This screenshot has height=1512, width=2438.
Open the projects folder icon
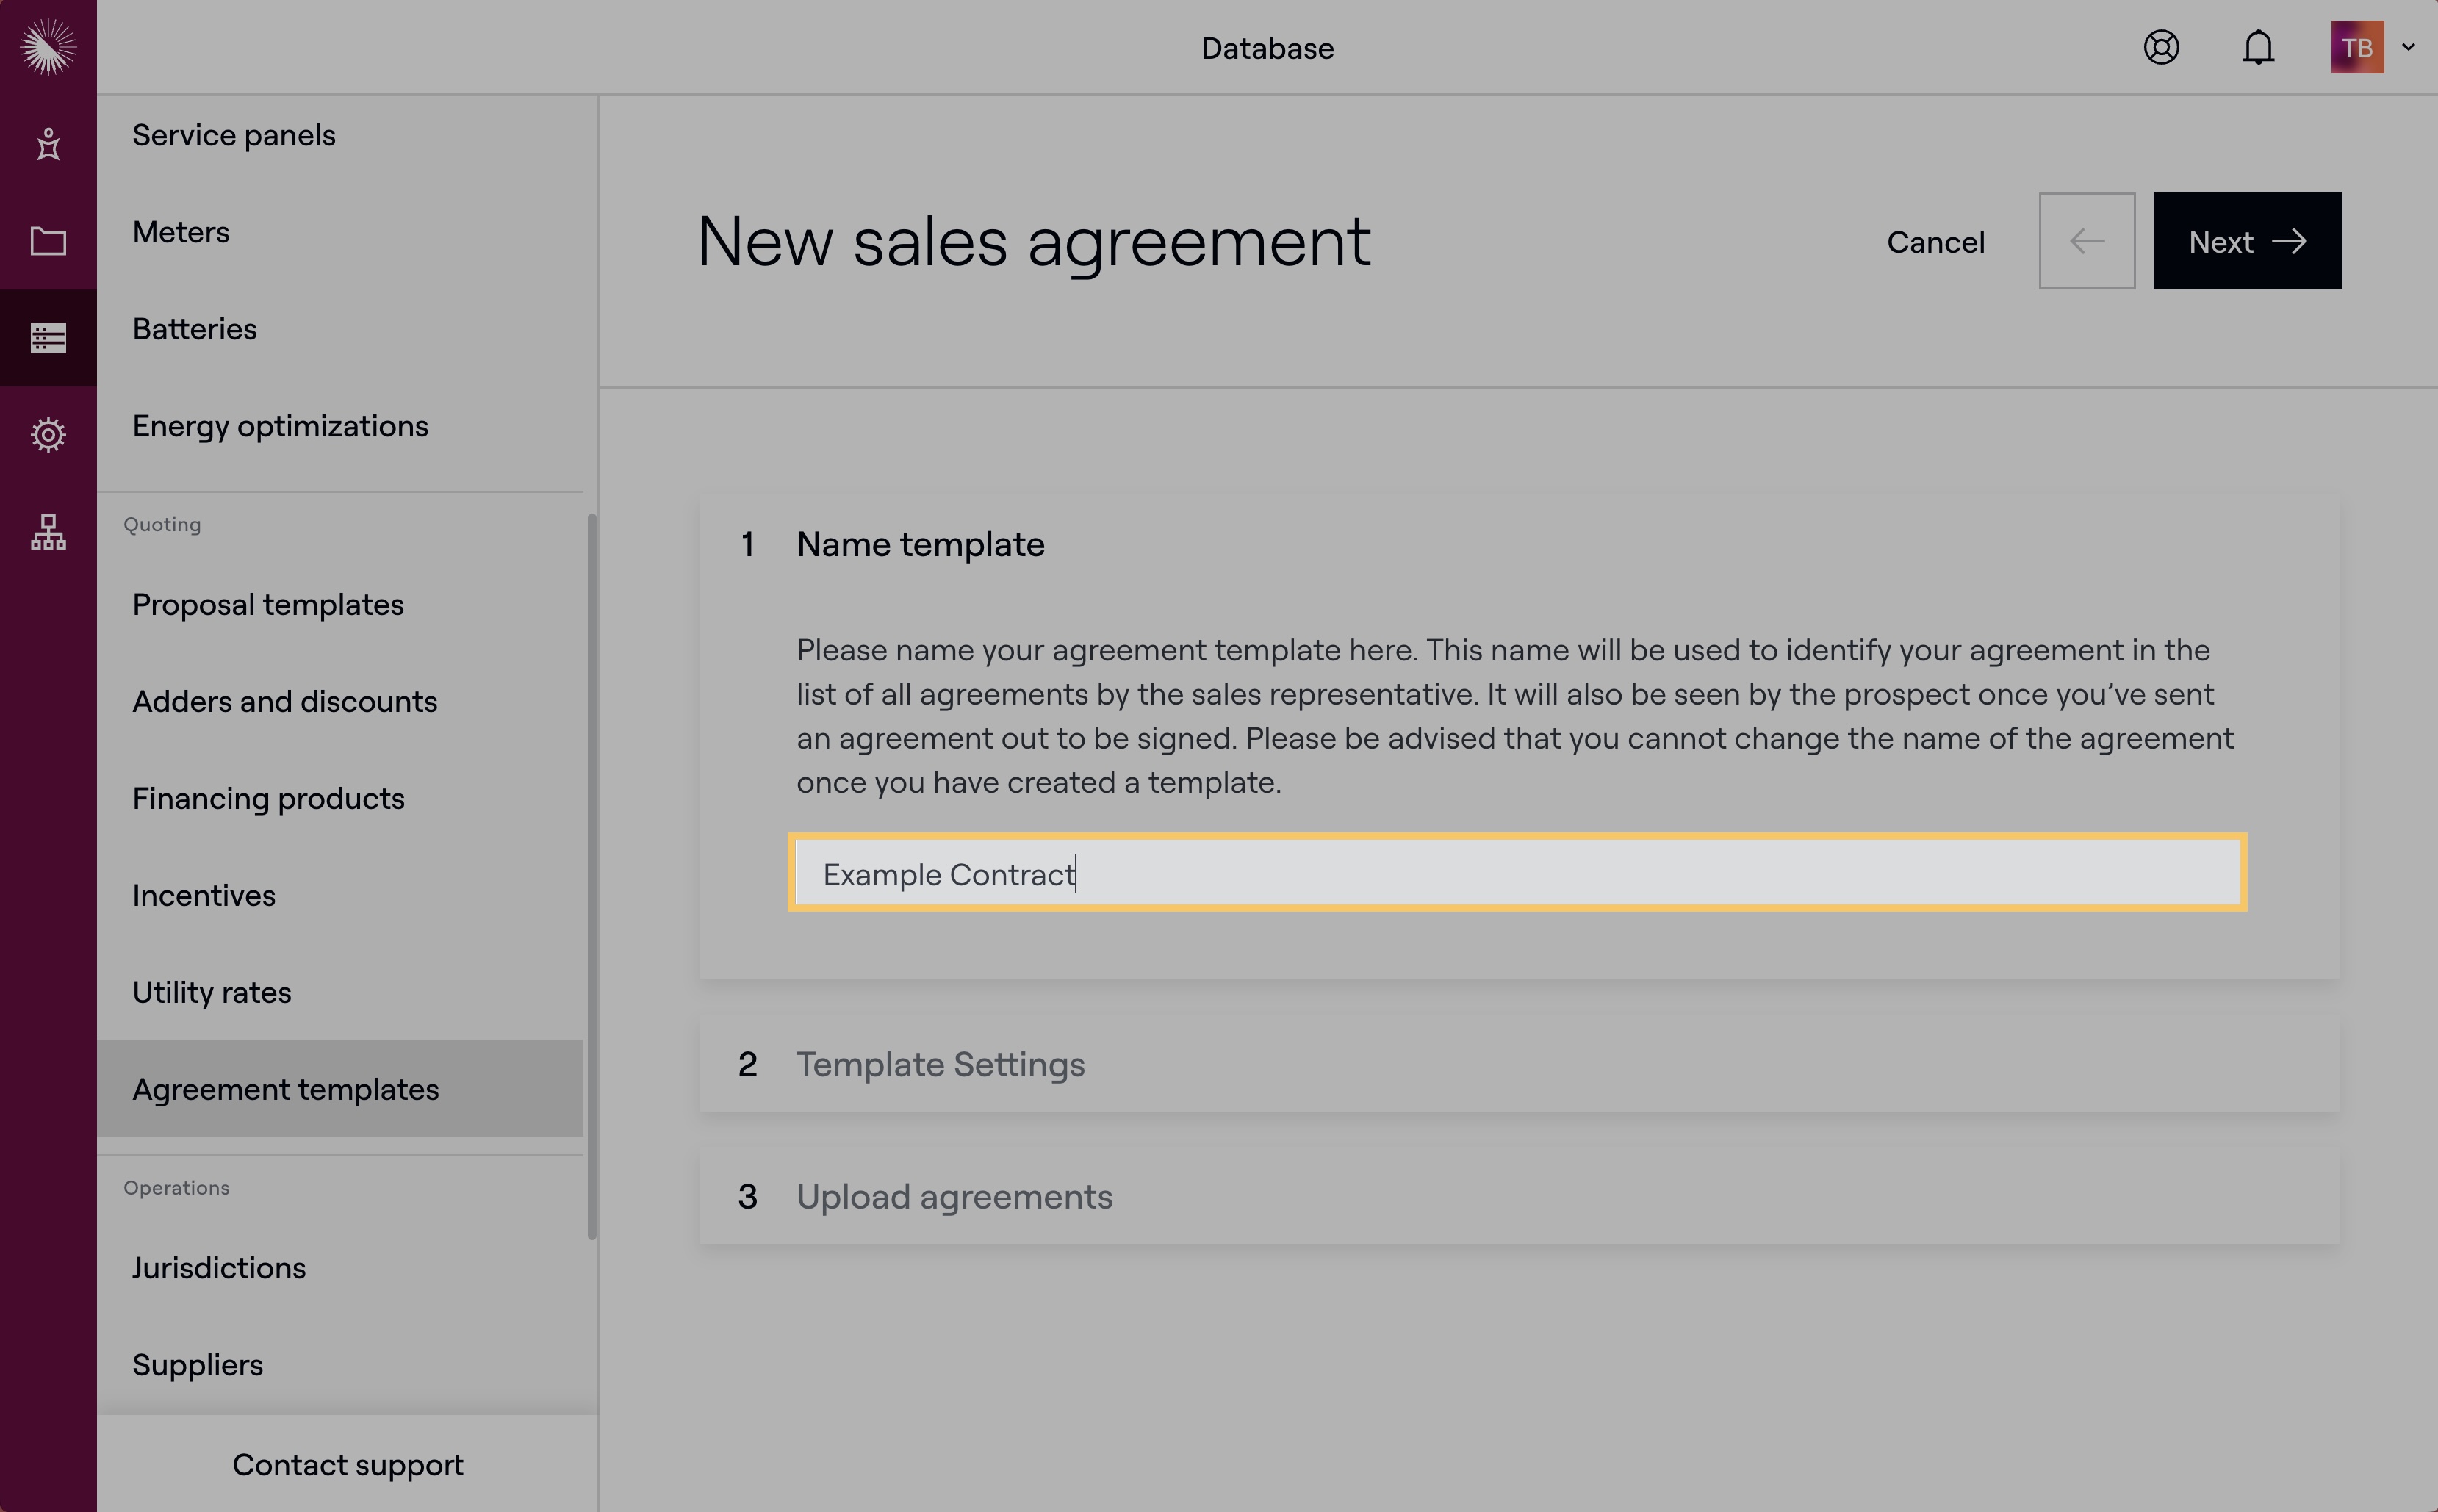[x=48, y=241]
